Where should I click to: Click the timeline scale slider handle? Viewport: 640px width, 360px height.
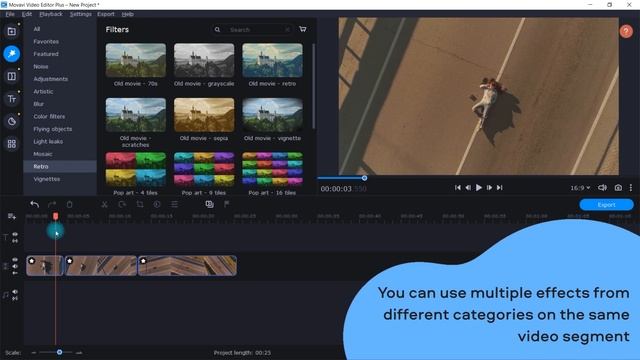click(x=60, y=352)
